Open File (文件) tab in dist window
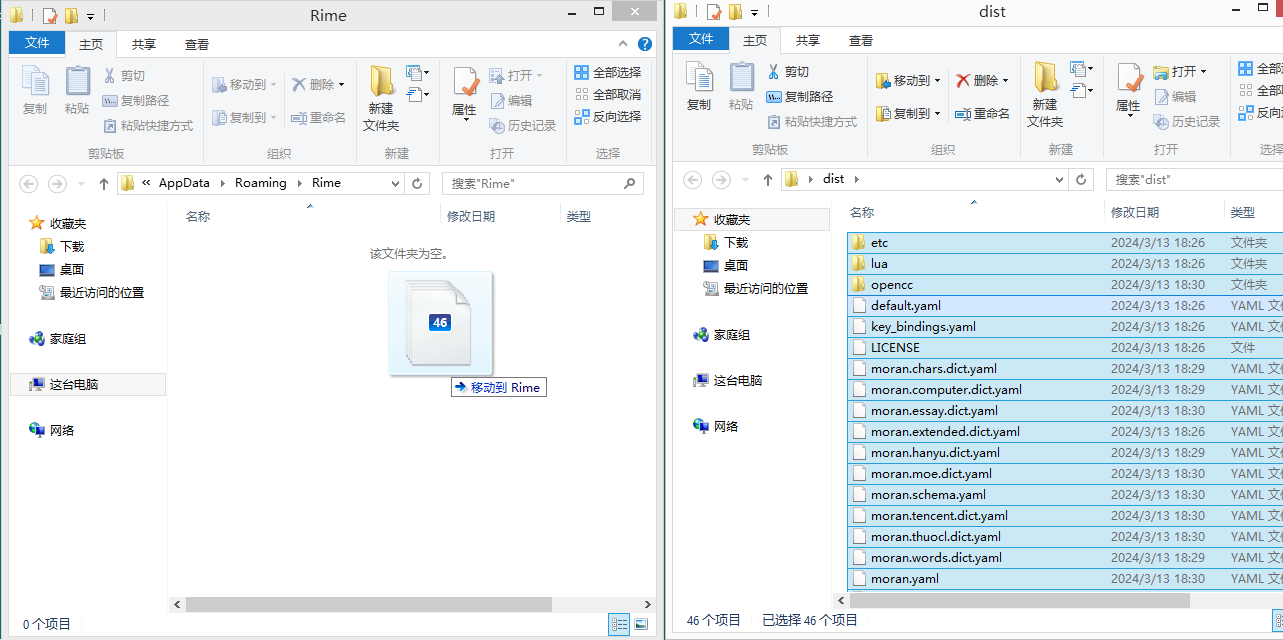The image size is (1283, 640). click(x=701, y=39)
